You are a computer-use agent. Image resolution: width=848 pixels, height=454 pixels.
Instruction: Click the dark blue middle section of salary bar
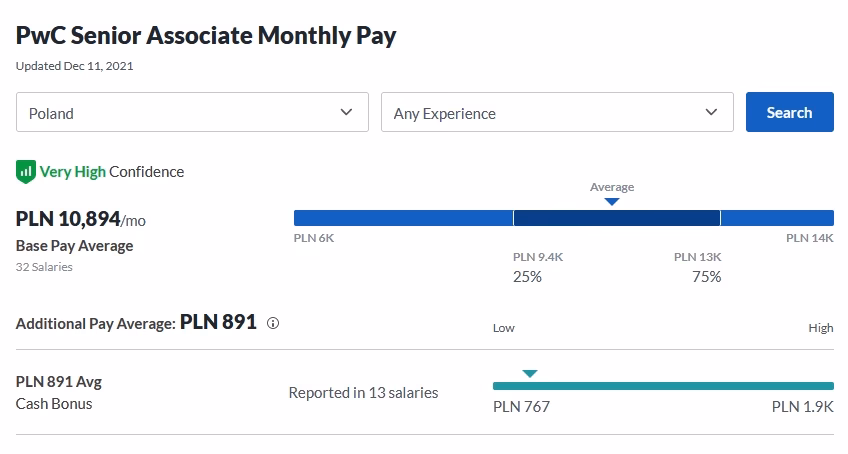(616, 218)
